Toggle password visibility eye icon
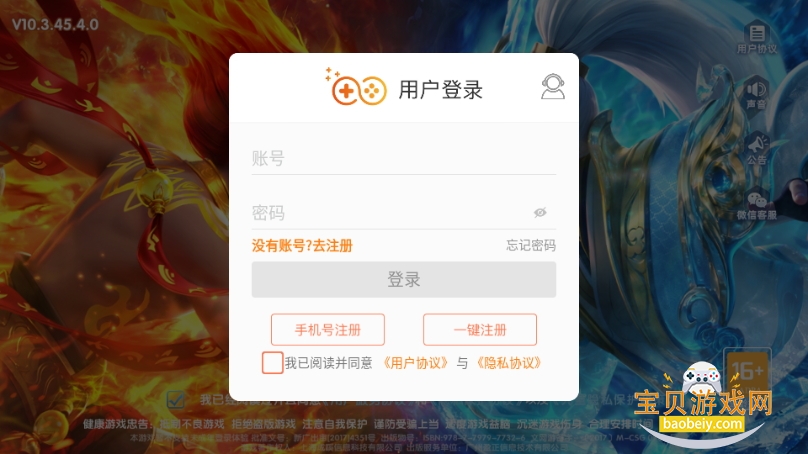The width and height of the screenshot is (808, 454). [x=540, y=212]
